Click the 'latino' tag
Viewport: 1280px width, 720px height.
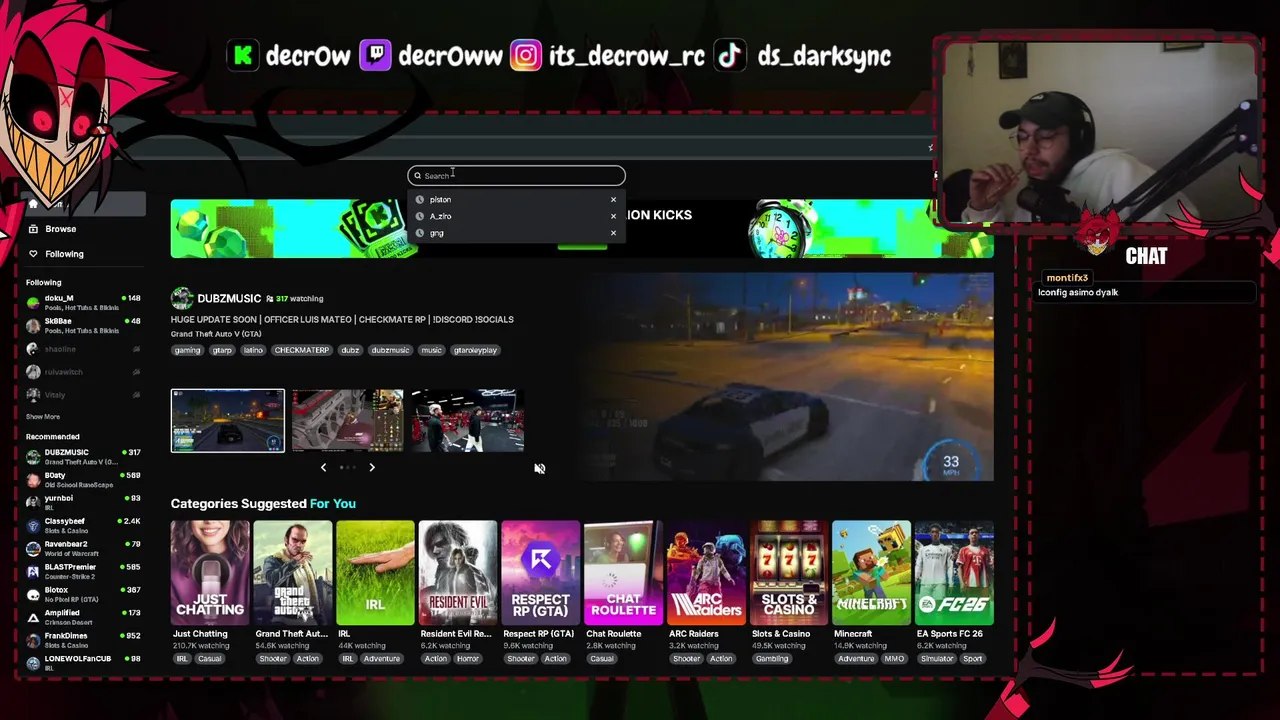[x=253, y=350]
